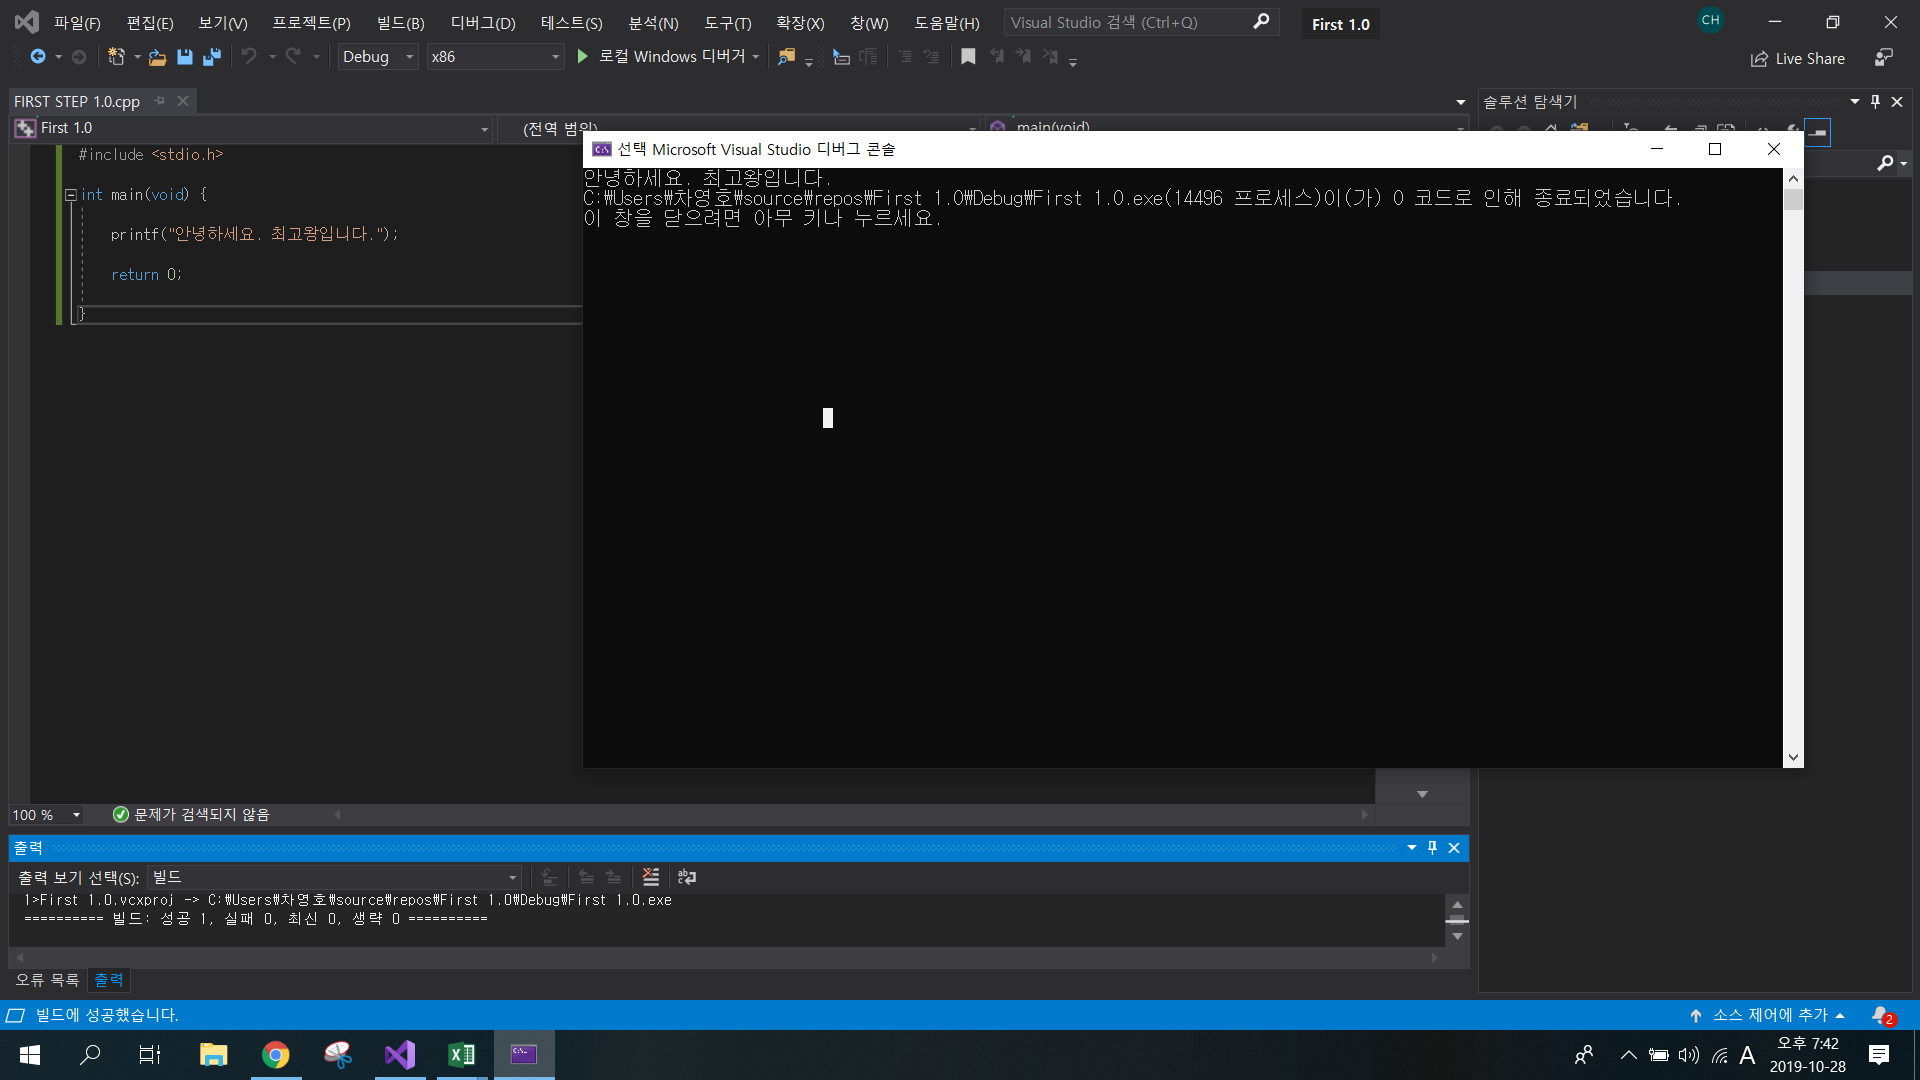The height and width of the screenshot is (1080, 1920).
Task: Switch to the 오류 목록 tab
Action: [x=47, y=980]
